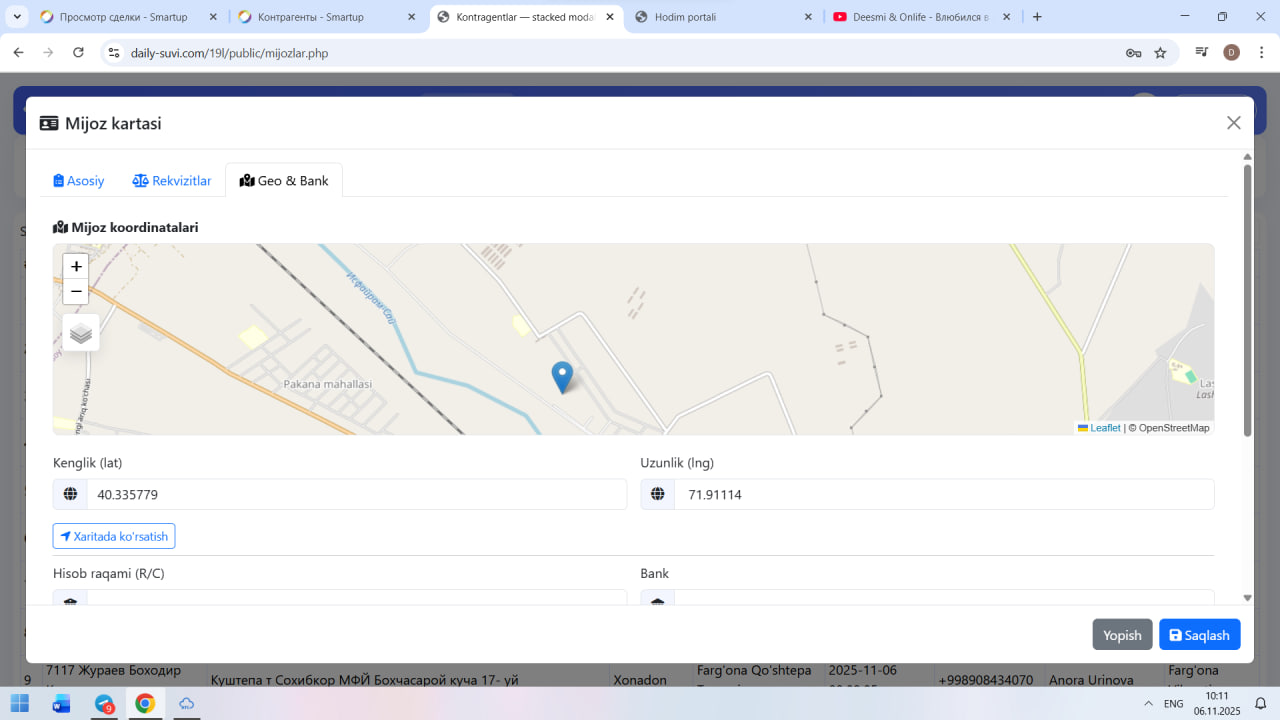This screenshot has height=720, width=1280.
Task: Click "+998908434070" in the background table
Action: tap(986, 680)
